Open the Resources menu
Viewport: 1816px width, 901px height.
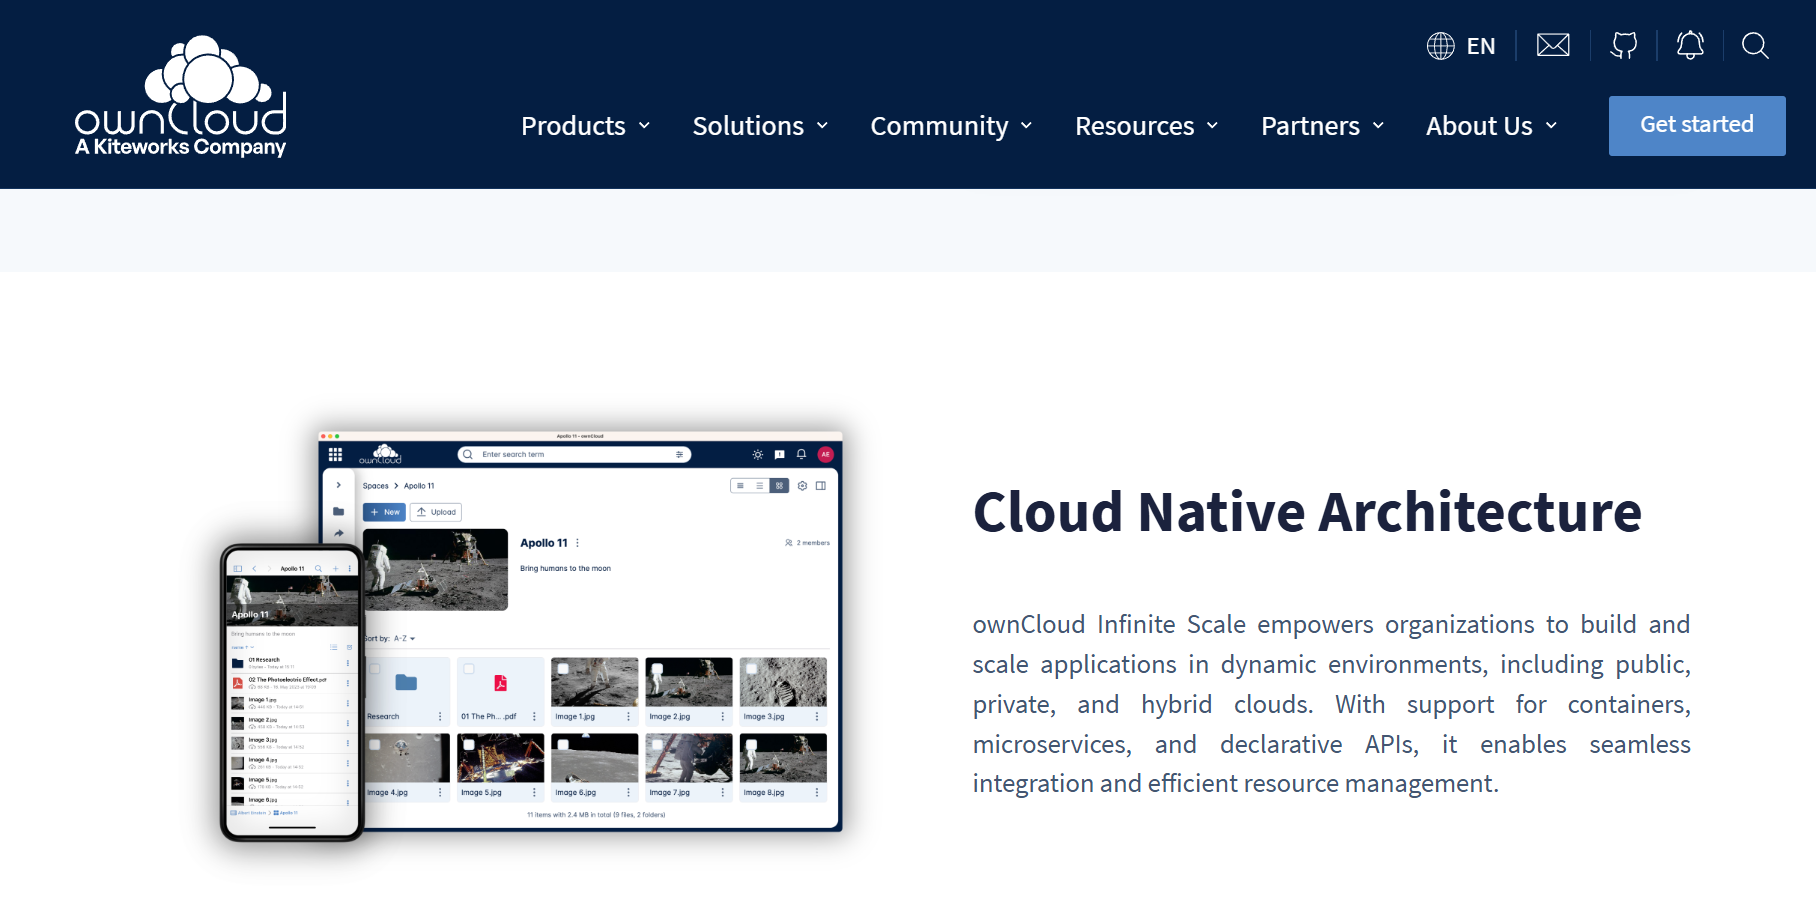(x=1147, y=126)
